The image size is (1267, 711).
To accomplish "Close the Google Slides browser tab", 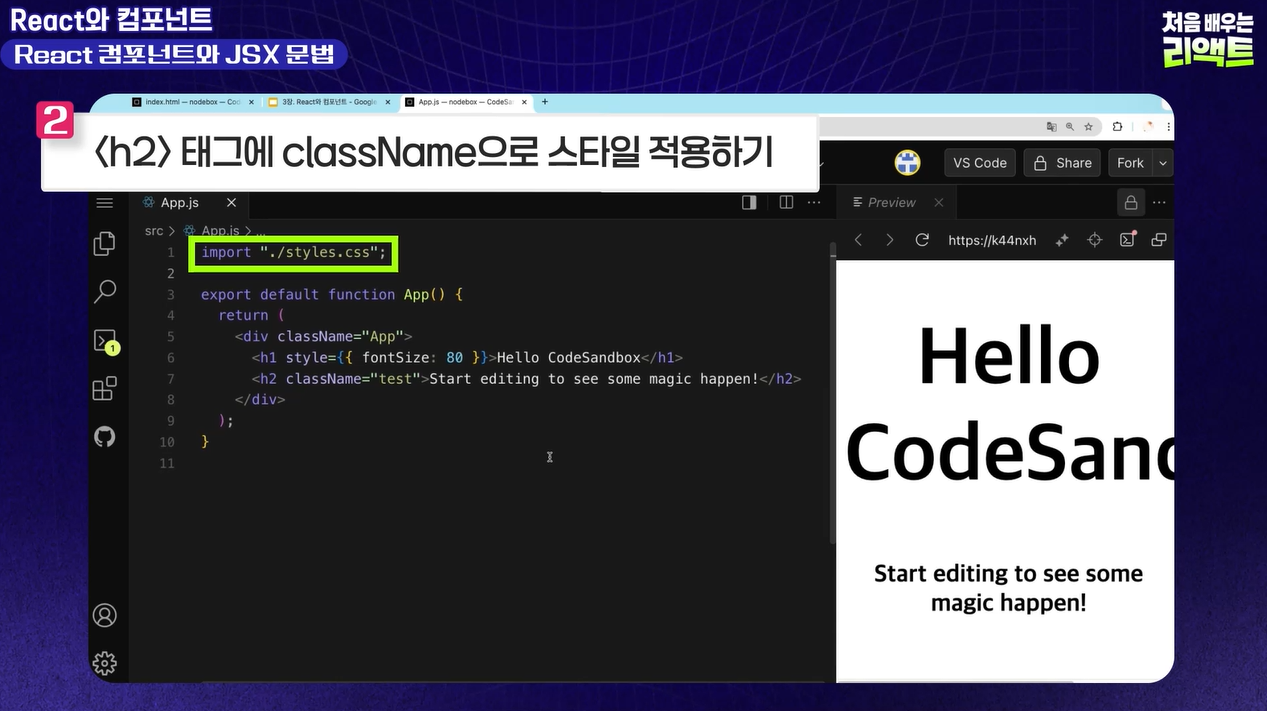I will pyautogui.click(x=388, y=102).
